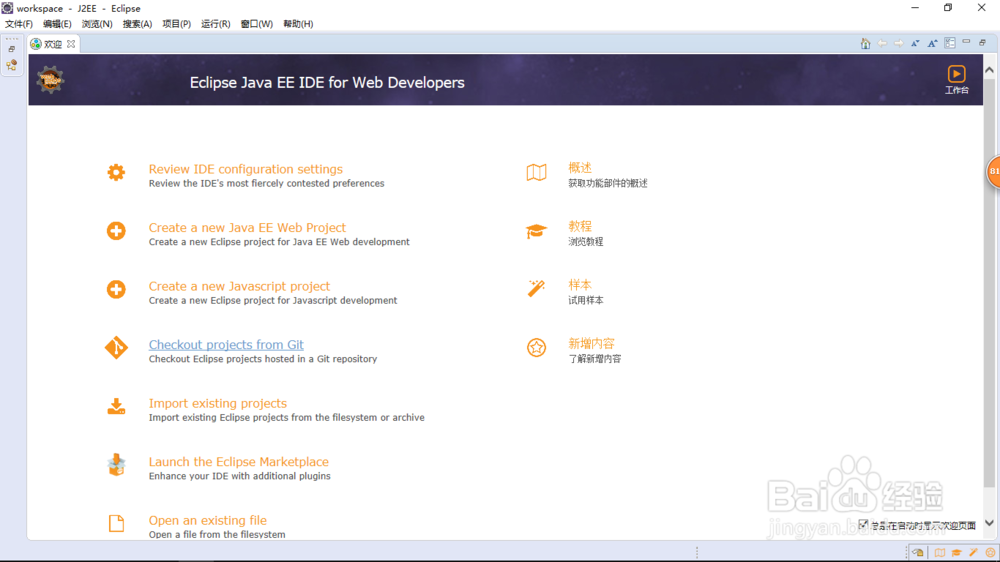Click the plus icon for Javascript project

116,290
